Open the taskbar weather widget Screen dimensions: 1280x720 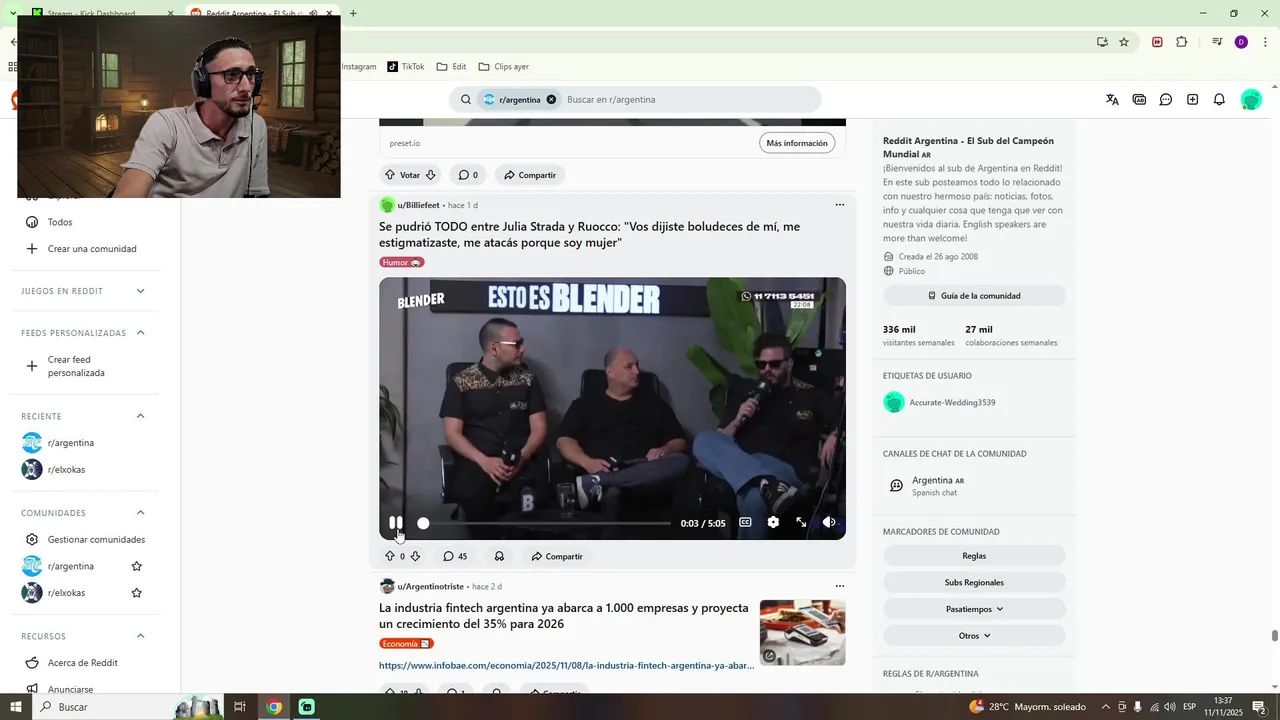coord(1027,707)
